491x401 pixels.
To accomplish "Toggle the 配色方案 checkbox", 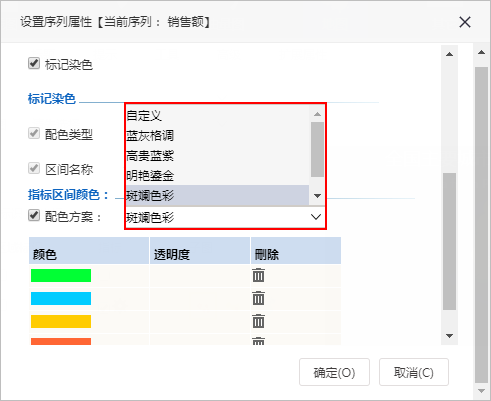I will coord(34,216).
